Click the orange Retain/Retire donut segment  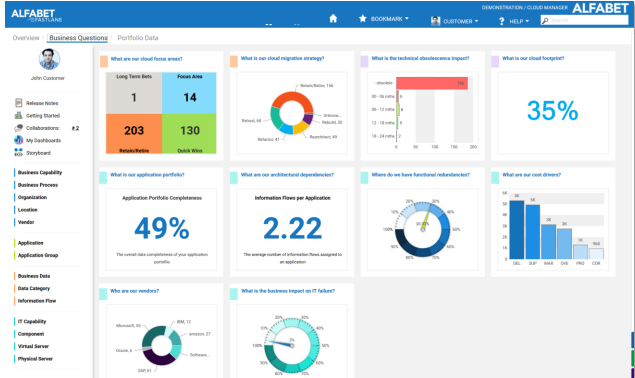pyautogui.click(x=292, y=98)
